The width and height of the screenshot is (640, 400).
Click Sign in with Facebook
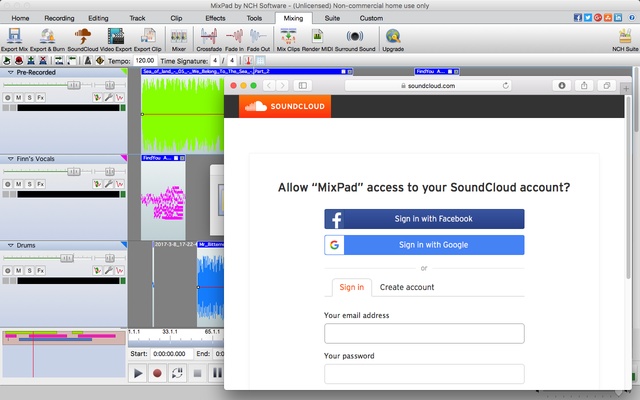[x=424, y=219]
